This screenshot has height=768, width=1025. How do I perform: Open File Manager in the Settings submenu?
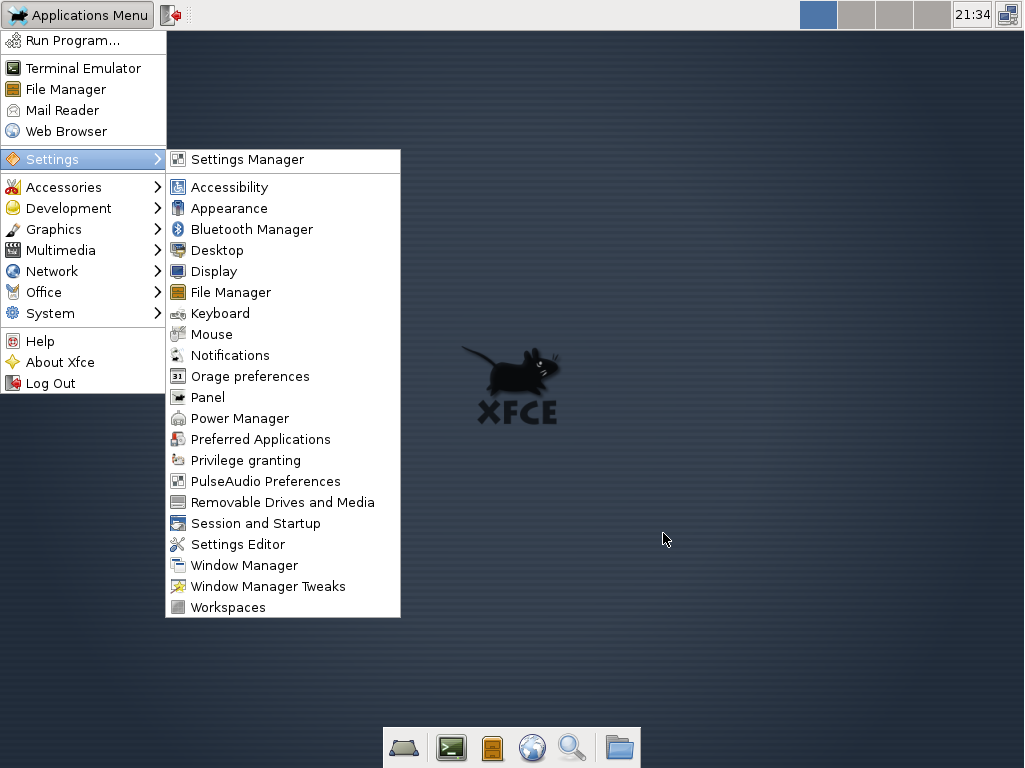[282, 292]
